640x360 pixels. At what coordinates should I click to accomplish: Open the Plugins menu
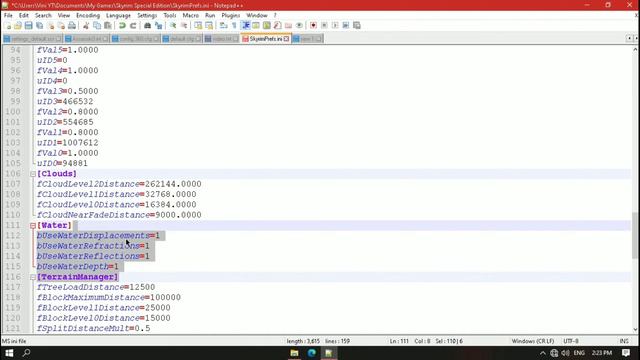(231, 16)
